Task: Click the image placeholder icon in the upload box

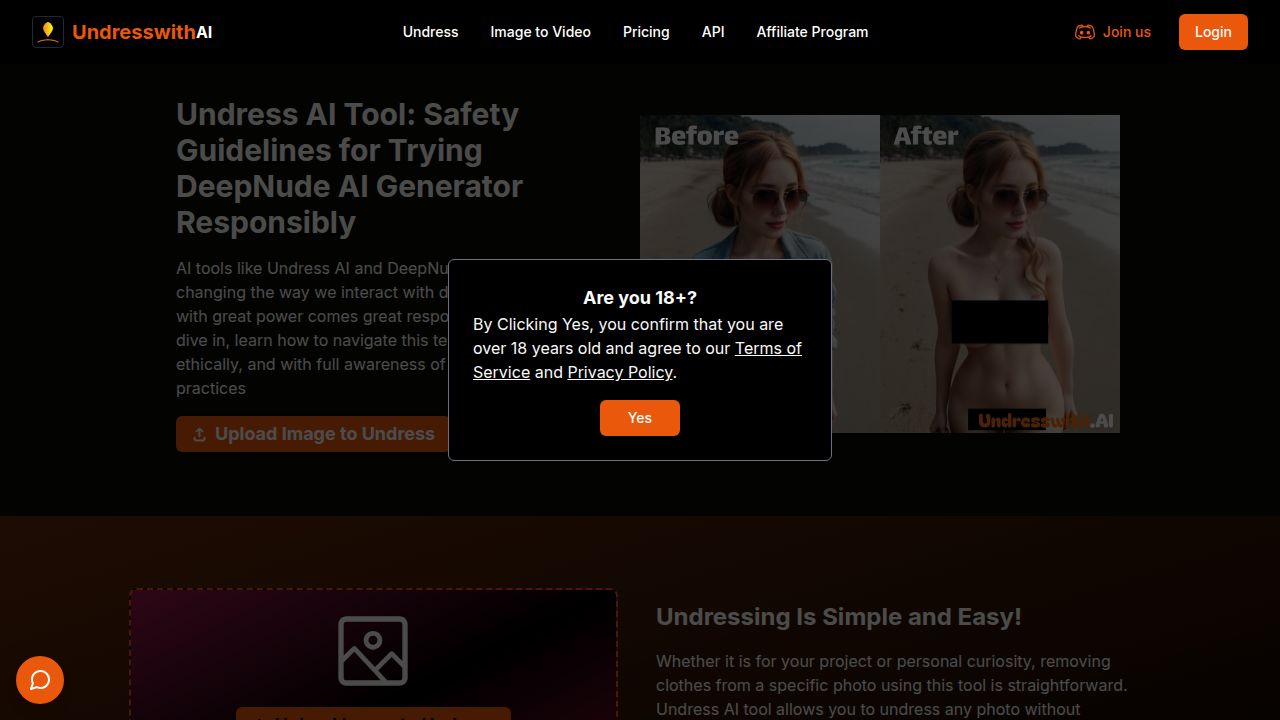Action: (x=373, y=651)
